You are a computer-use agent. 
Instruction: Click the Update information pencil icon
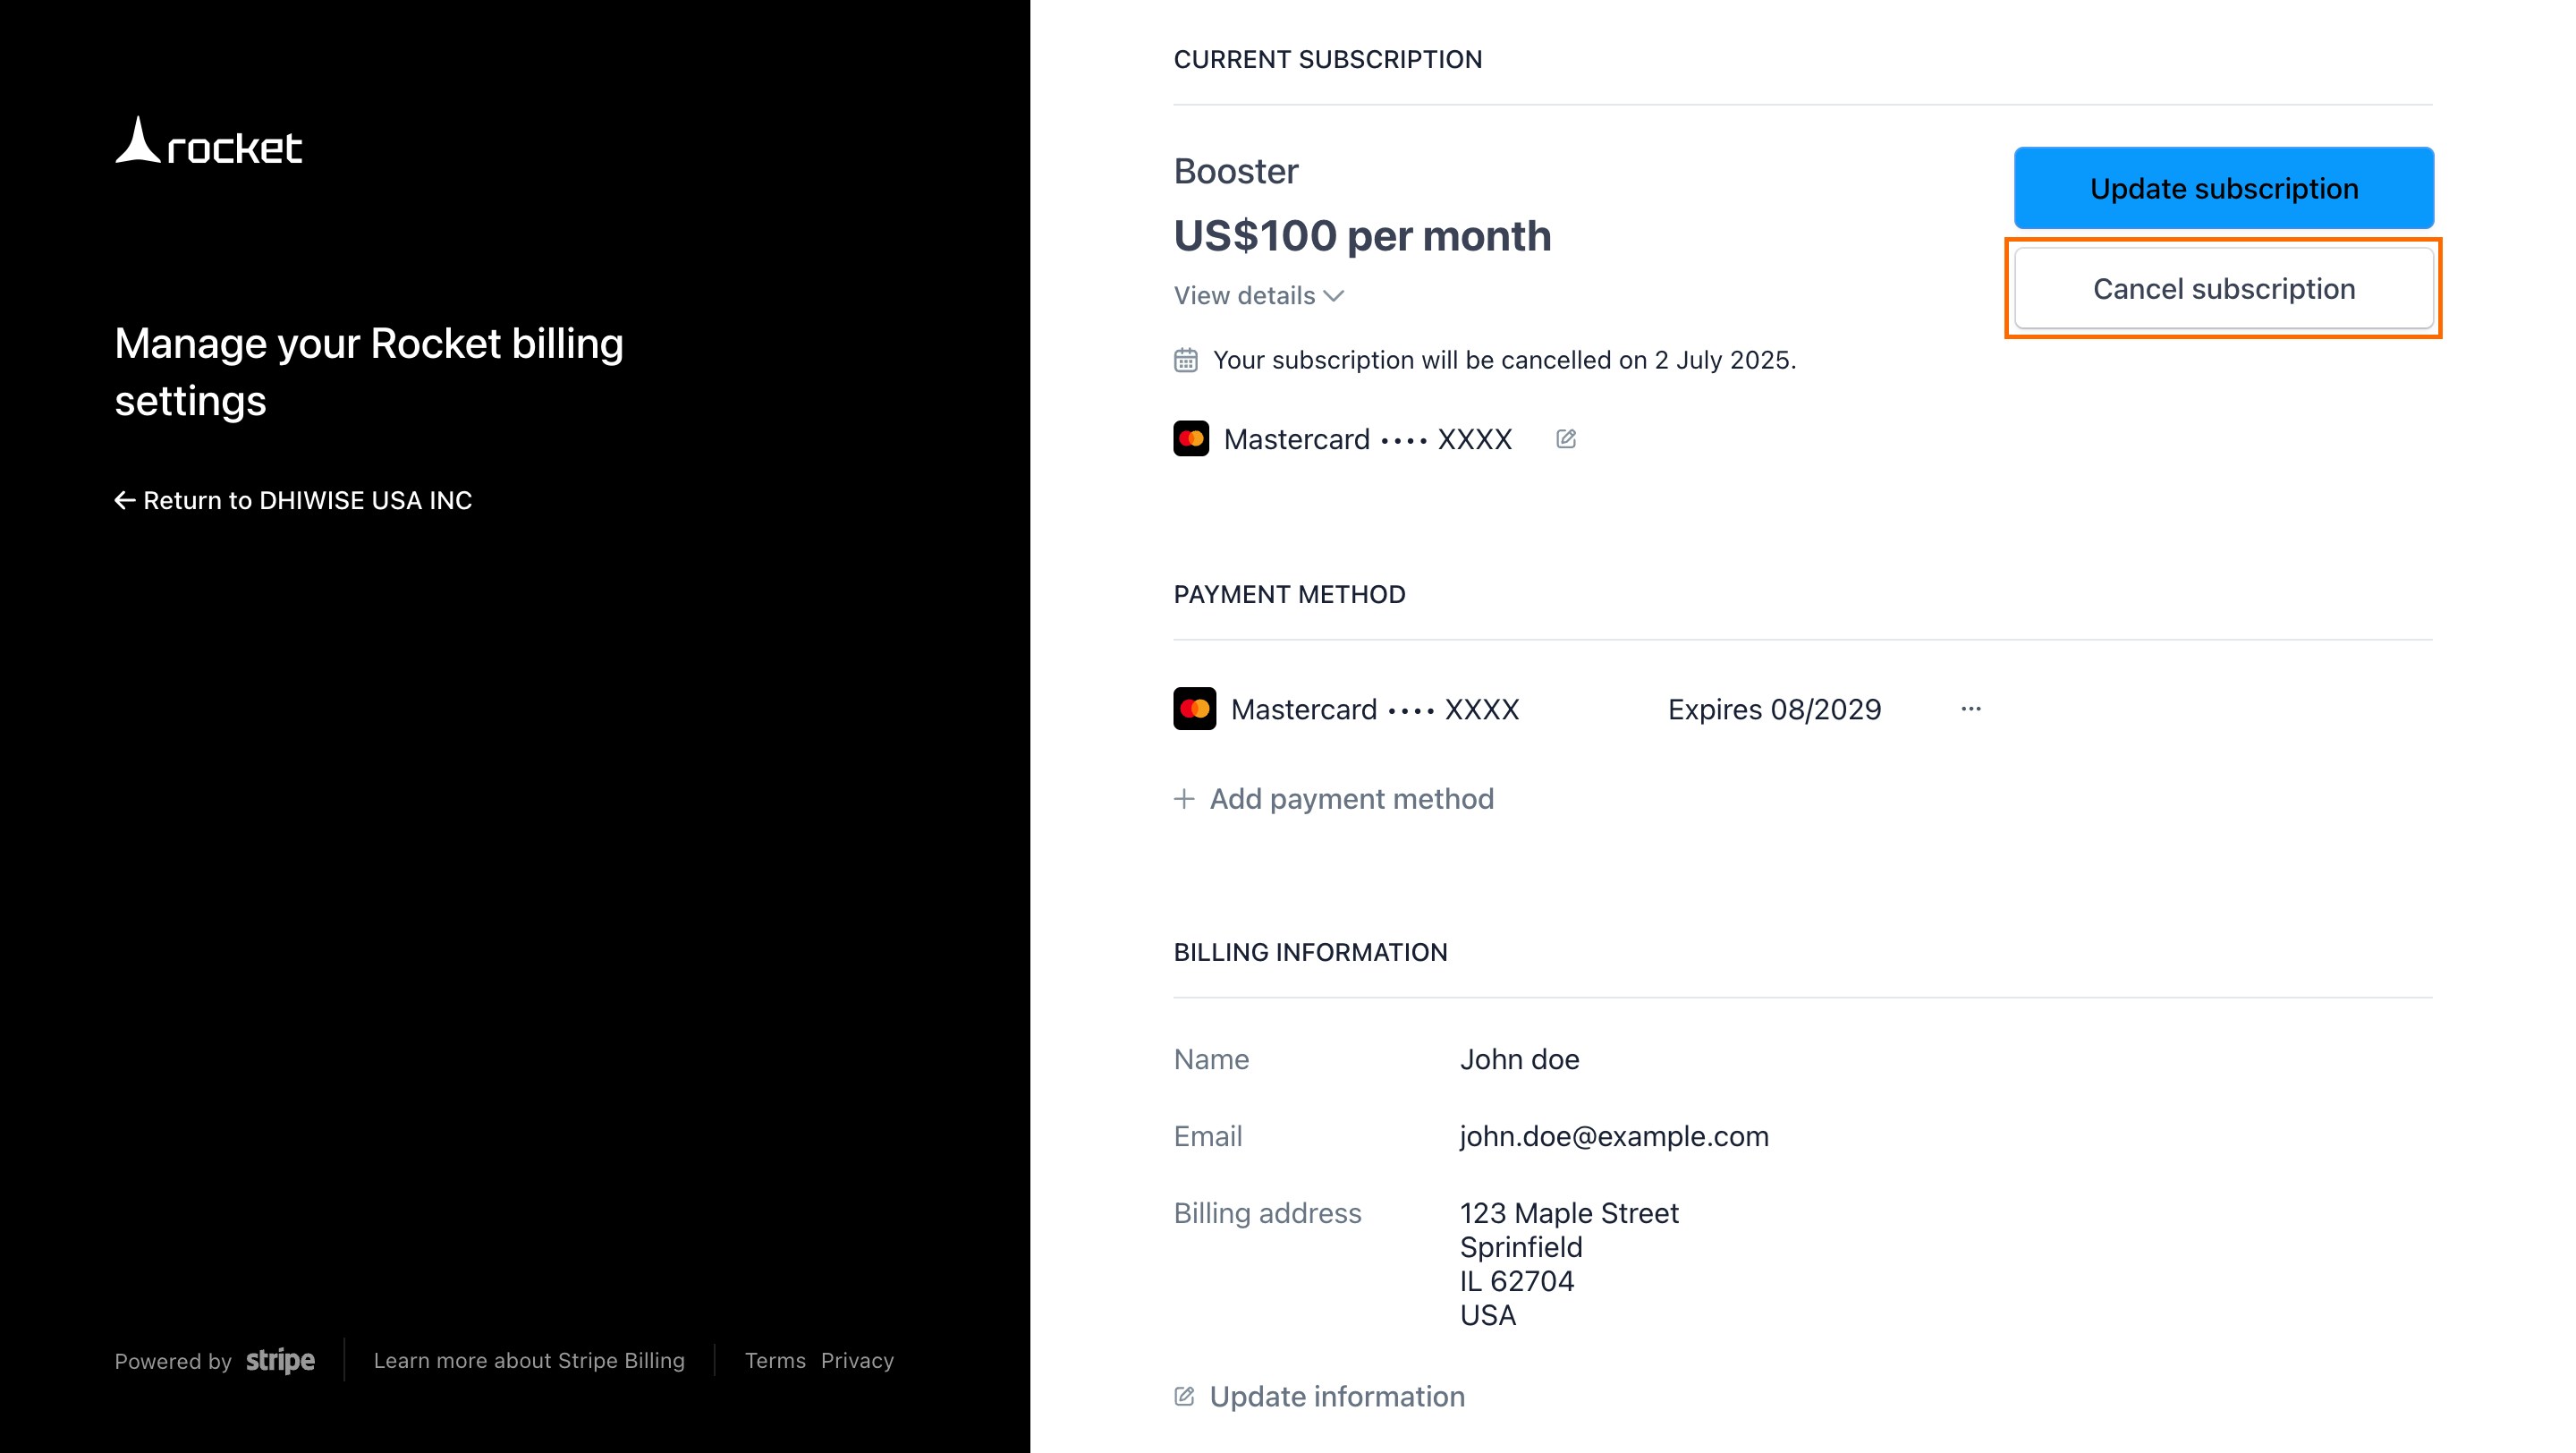pos(1184,1396)
